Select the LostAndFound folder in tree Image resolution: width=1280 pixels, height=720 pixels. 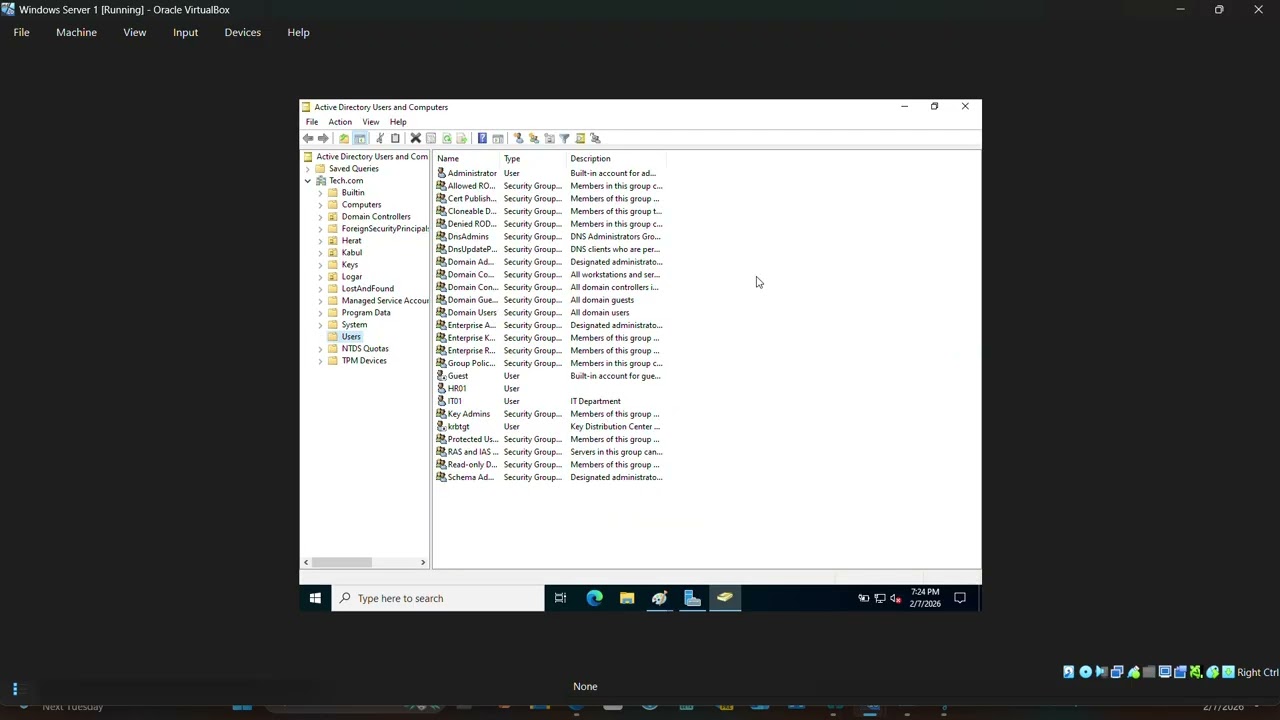pyautogui.click(x=361, y=289)
